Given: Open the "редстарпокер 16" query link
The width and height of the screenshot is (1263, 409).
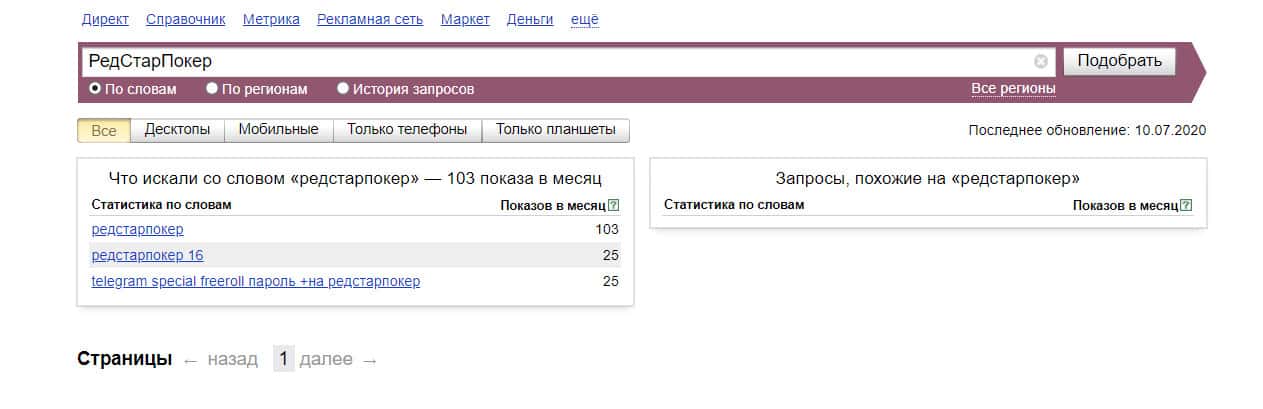Looking at the screenshot, I should 147,255.
